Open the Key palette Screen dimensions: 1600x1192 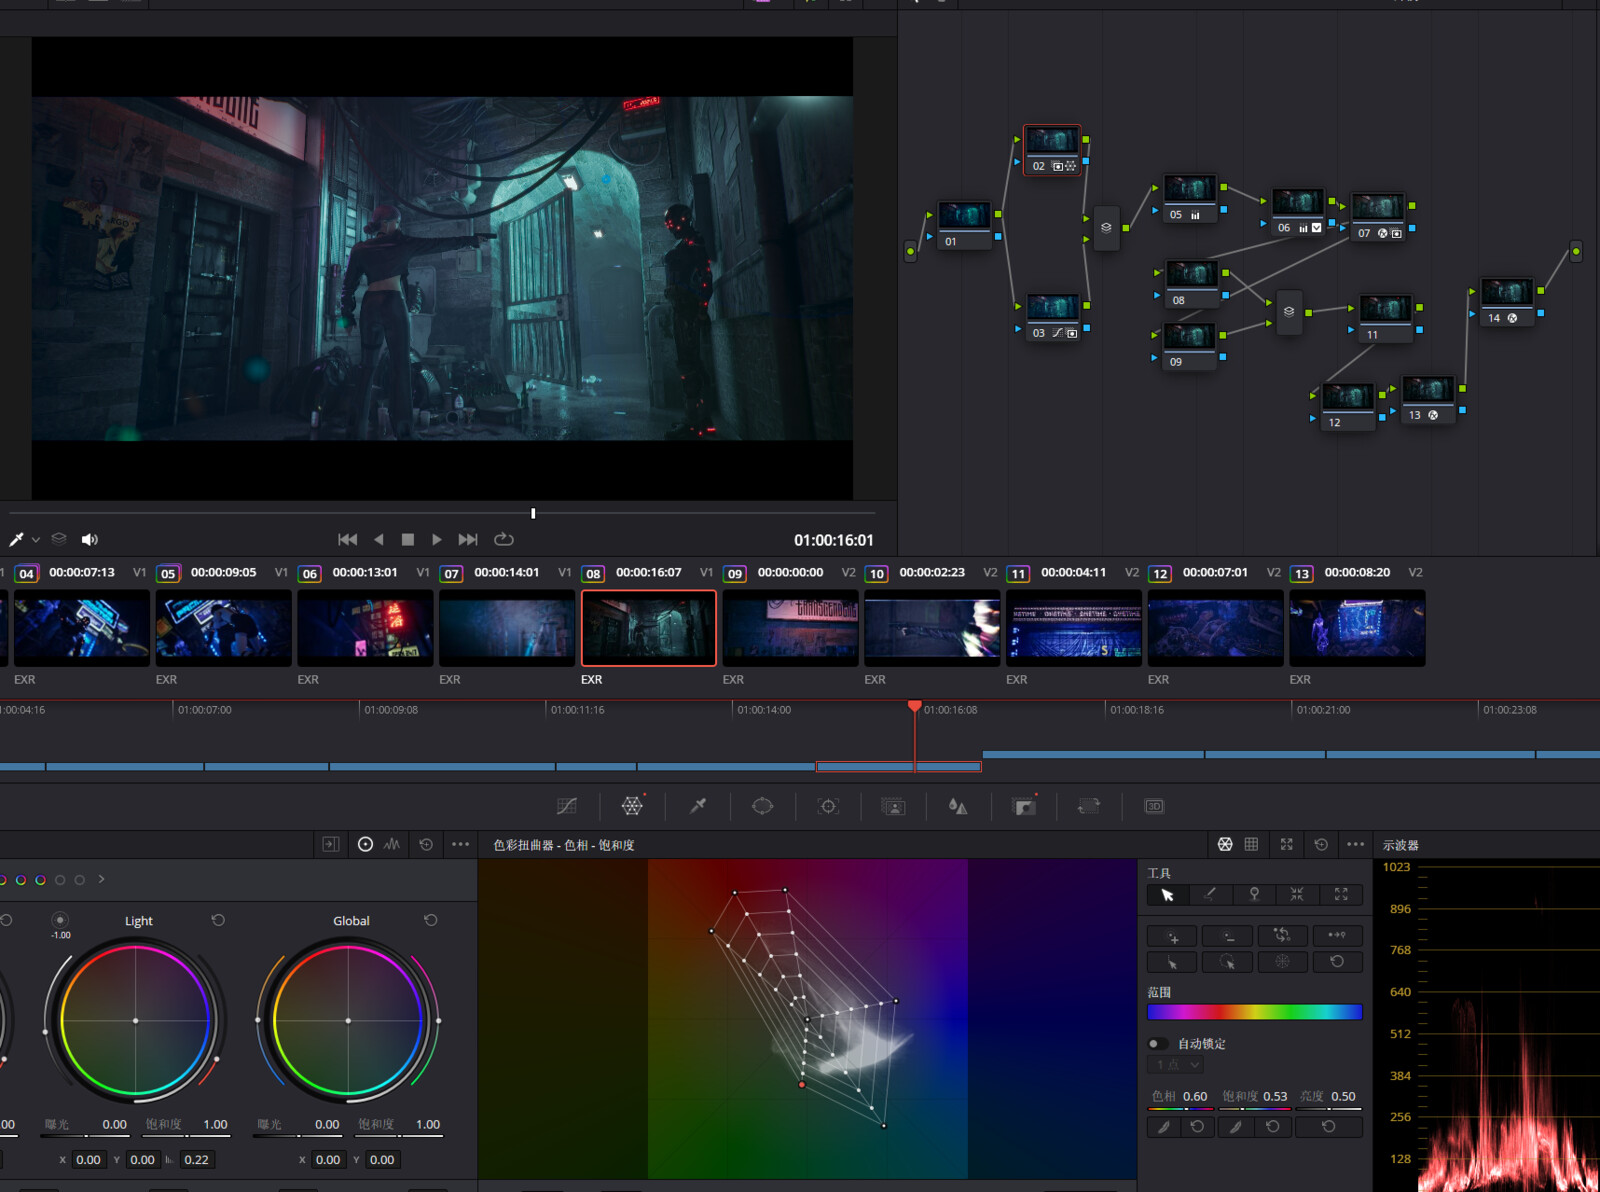click(x=1024, y=806)
